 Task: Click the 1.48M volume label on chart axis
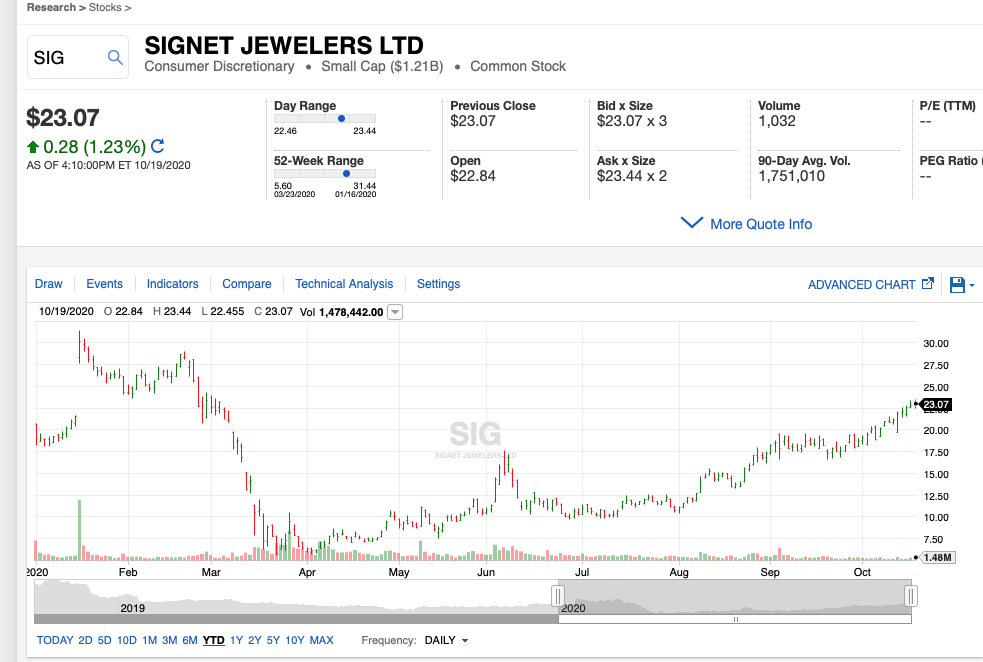tap(938, 557)
